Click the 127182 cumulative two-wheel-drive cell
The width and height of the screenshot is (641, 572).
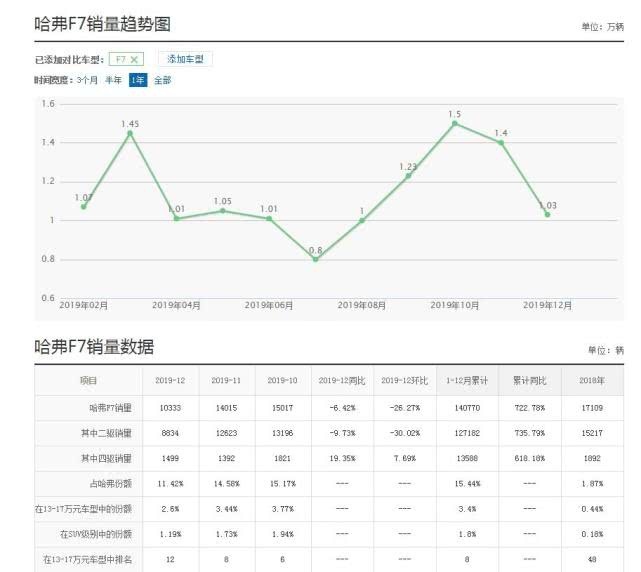467,433
